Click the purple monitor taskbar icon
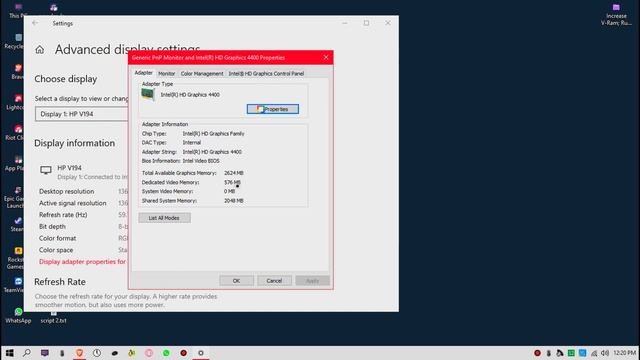 click(45, 353)
